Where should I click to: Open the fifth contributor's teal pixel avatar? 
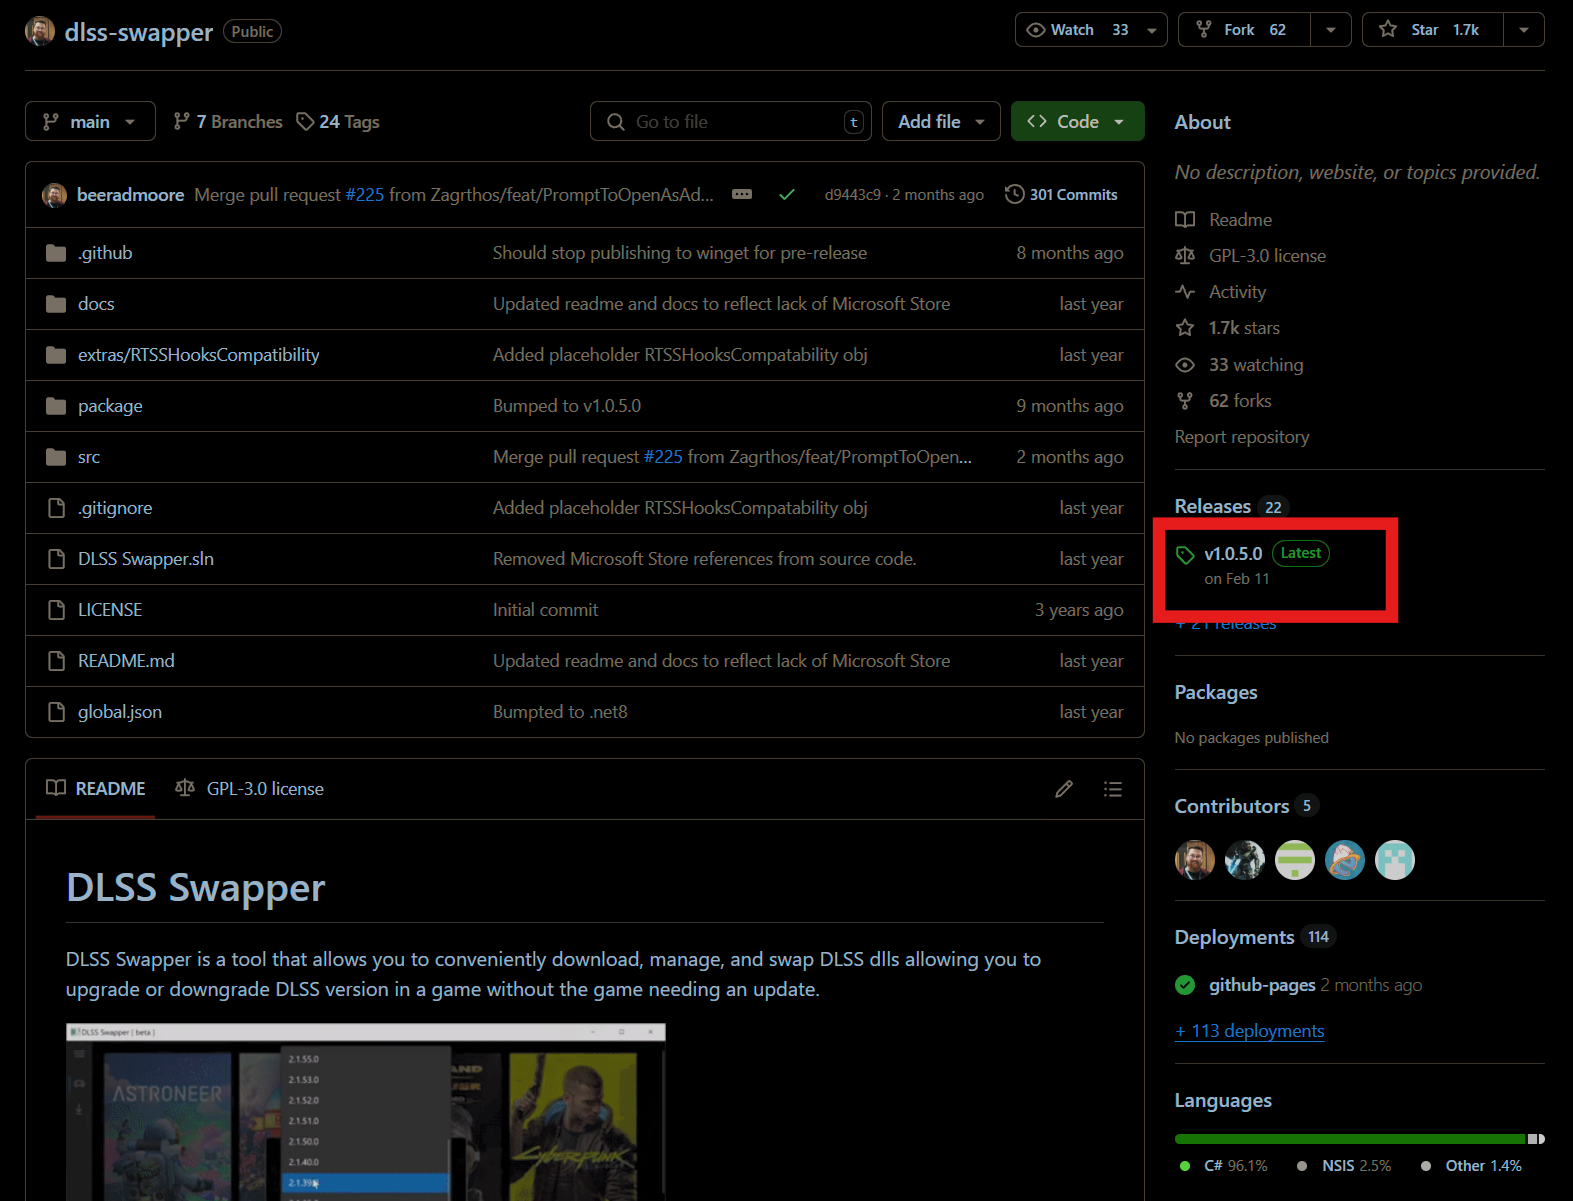click(1395, 860)
